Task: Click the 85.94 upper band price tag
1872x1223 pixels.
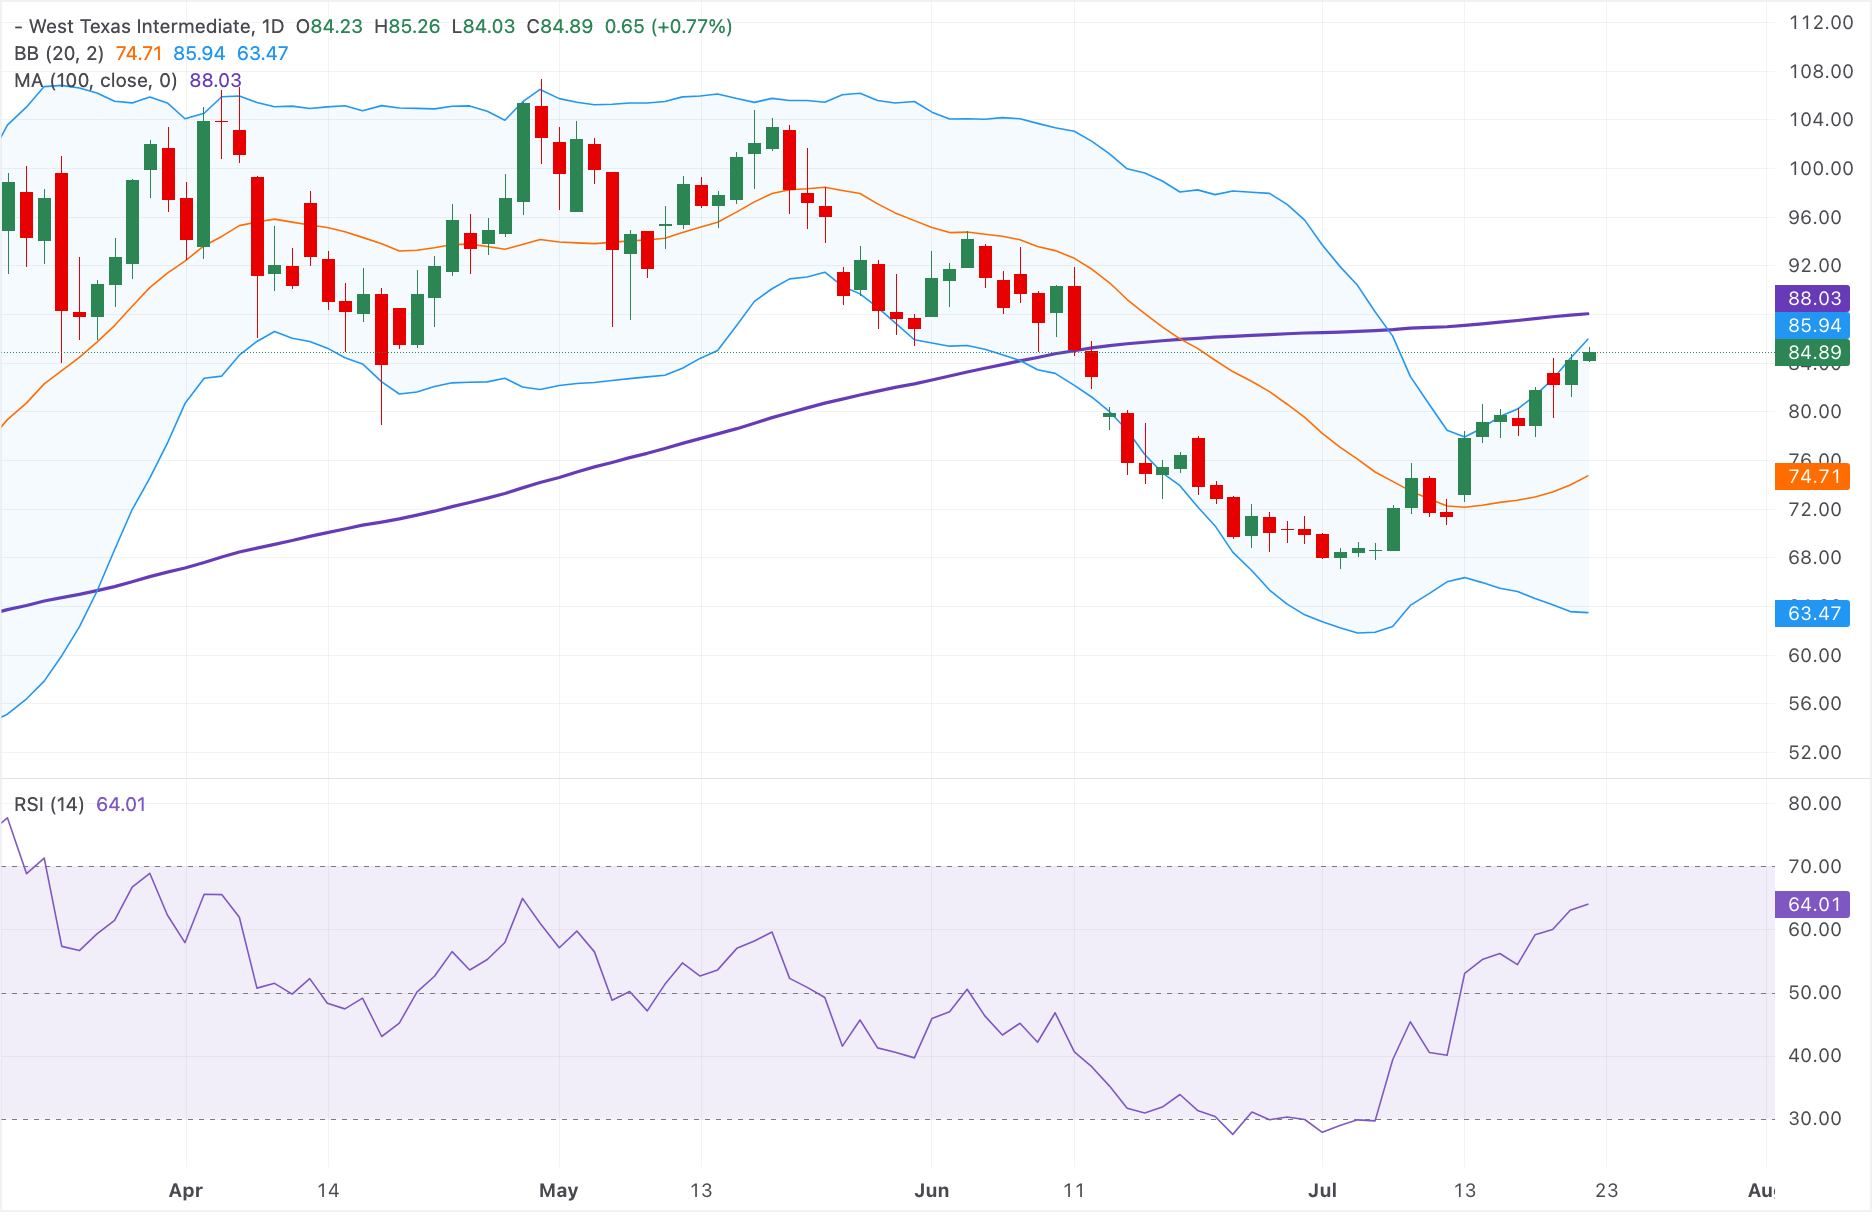Action: click(1813, 325)
